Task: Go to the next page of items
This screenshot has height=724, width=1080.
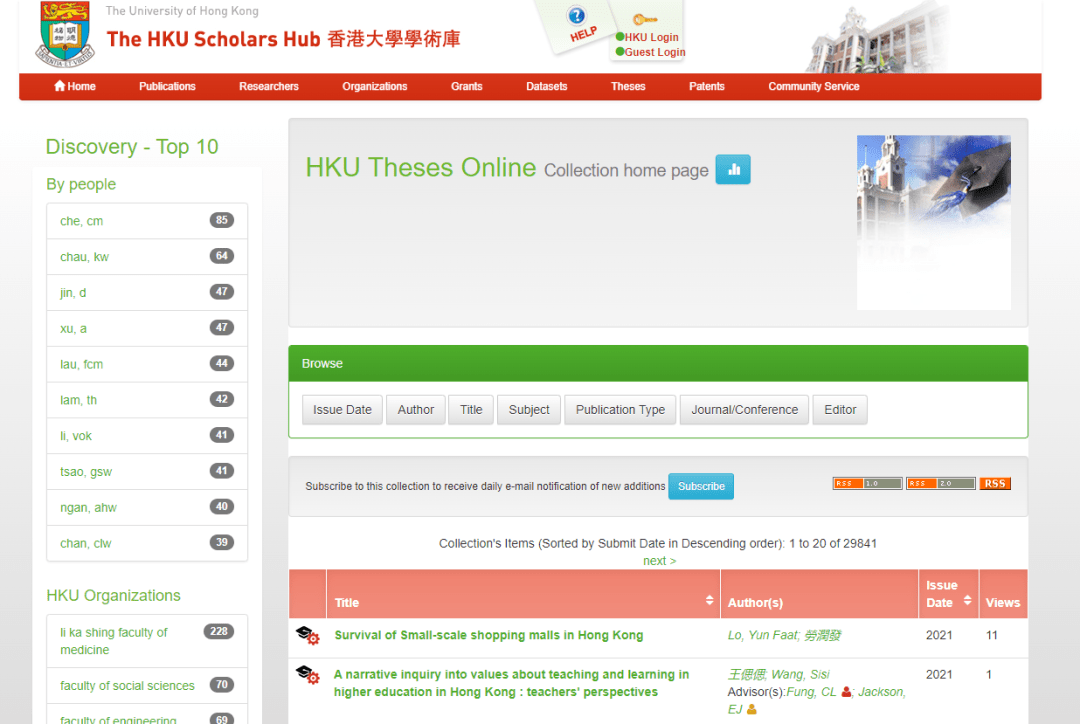Action: [660, 561]
